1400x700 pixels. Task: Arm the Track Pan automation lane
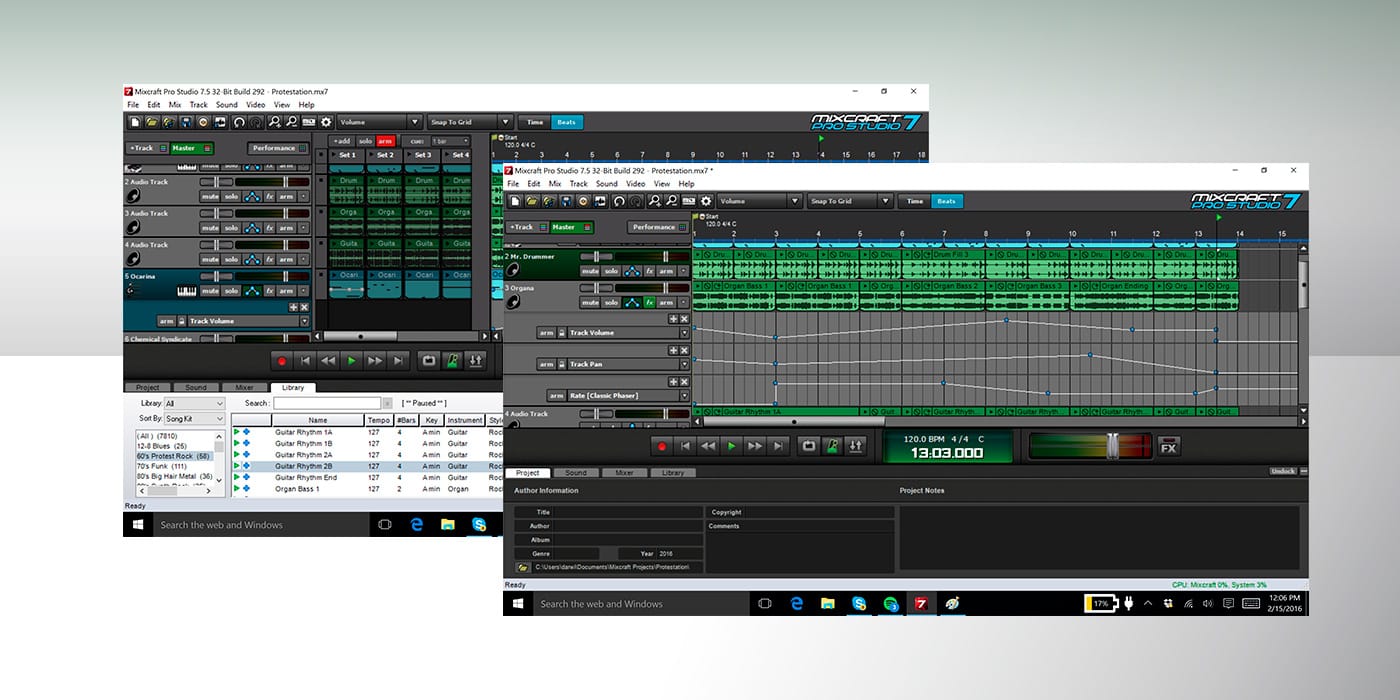(546, 364)
